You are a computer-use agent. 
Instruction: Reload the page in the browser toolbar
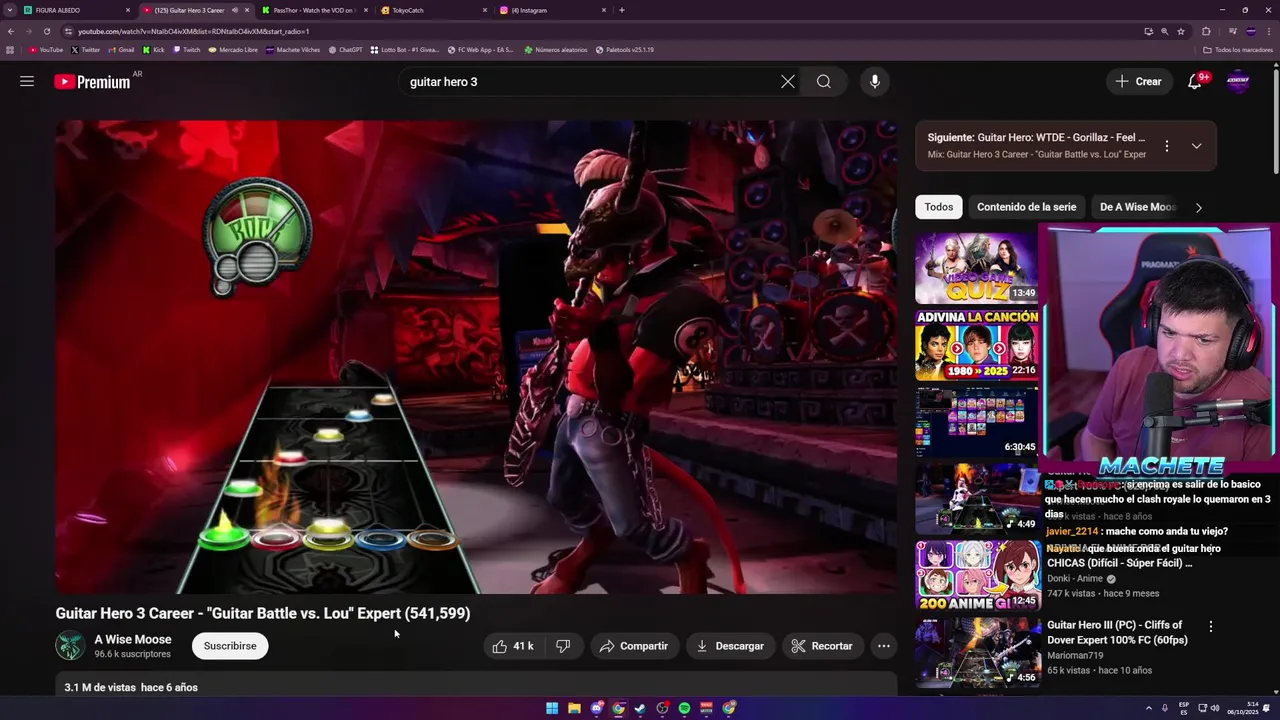[47, 31]
